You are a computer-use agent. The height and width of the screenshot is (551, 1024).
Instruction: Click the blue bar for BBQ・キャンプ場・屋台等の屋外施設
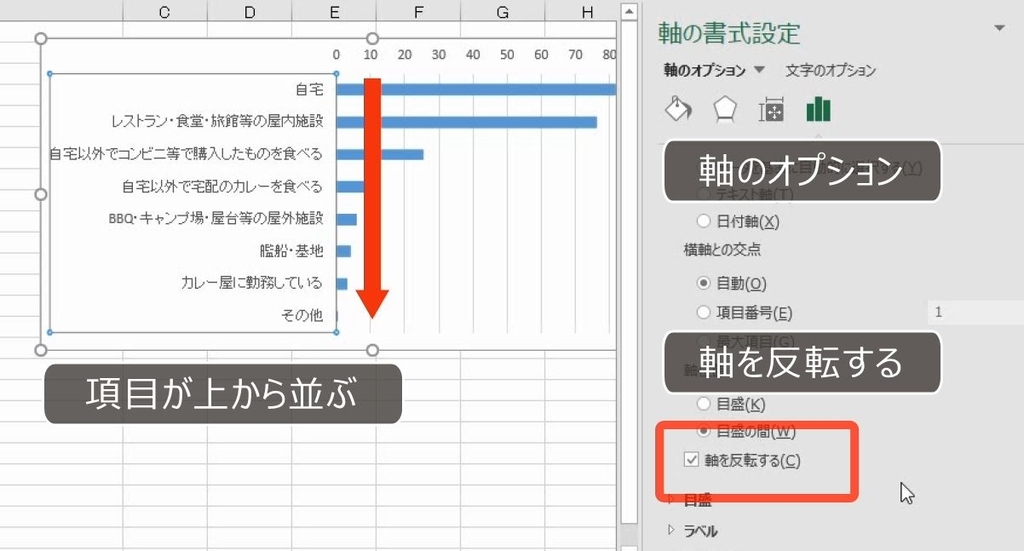tap(347, 219)
